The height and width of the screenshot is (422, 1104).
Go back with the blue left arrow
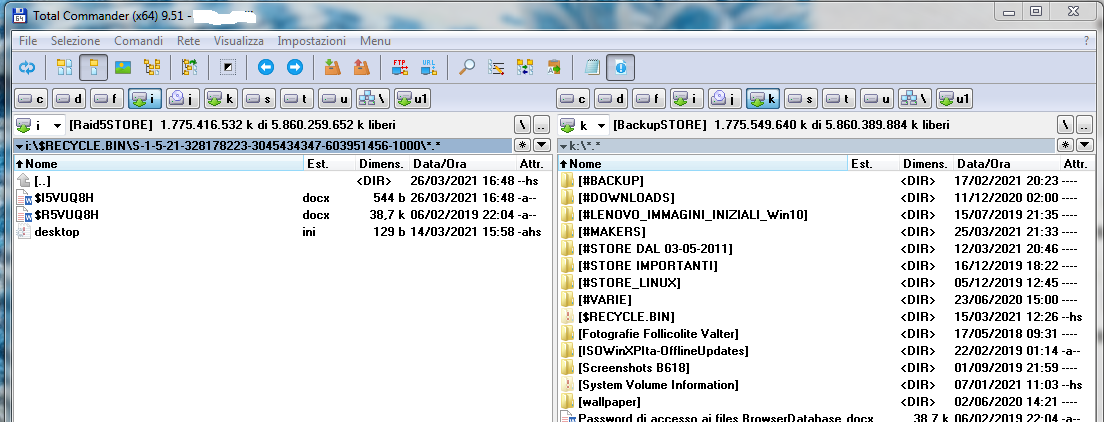tap(265, 68)
